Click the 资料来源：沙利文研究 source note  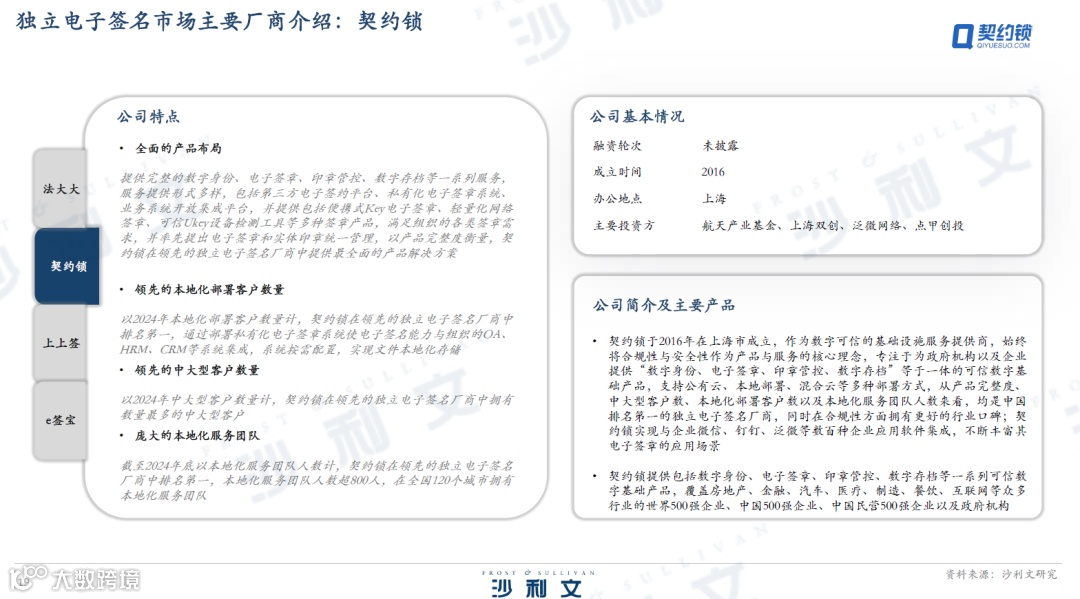[x=1001, y=574]
